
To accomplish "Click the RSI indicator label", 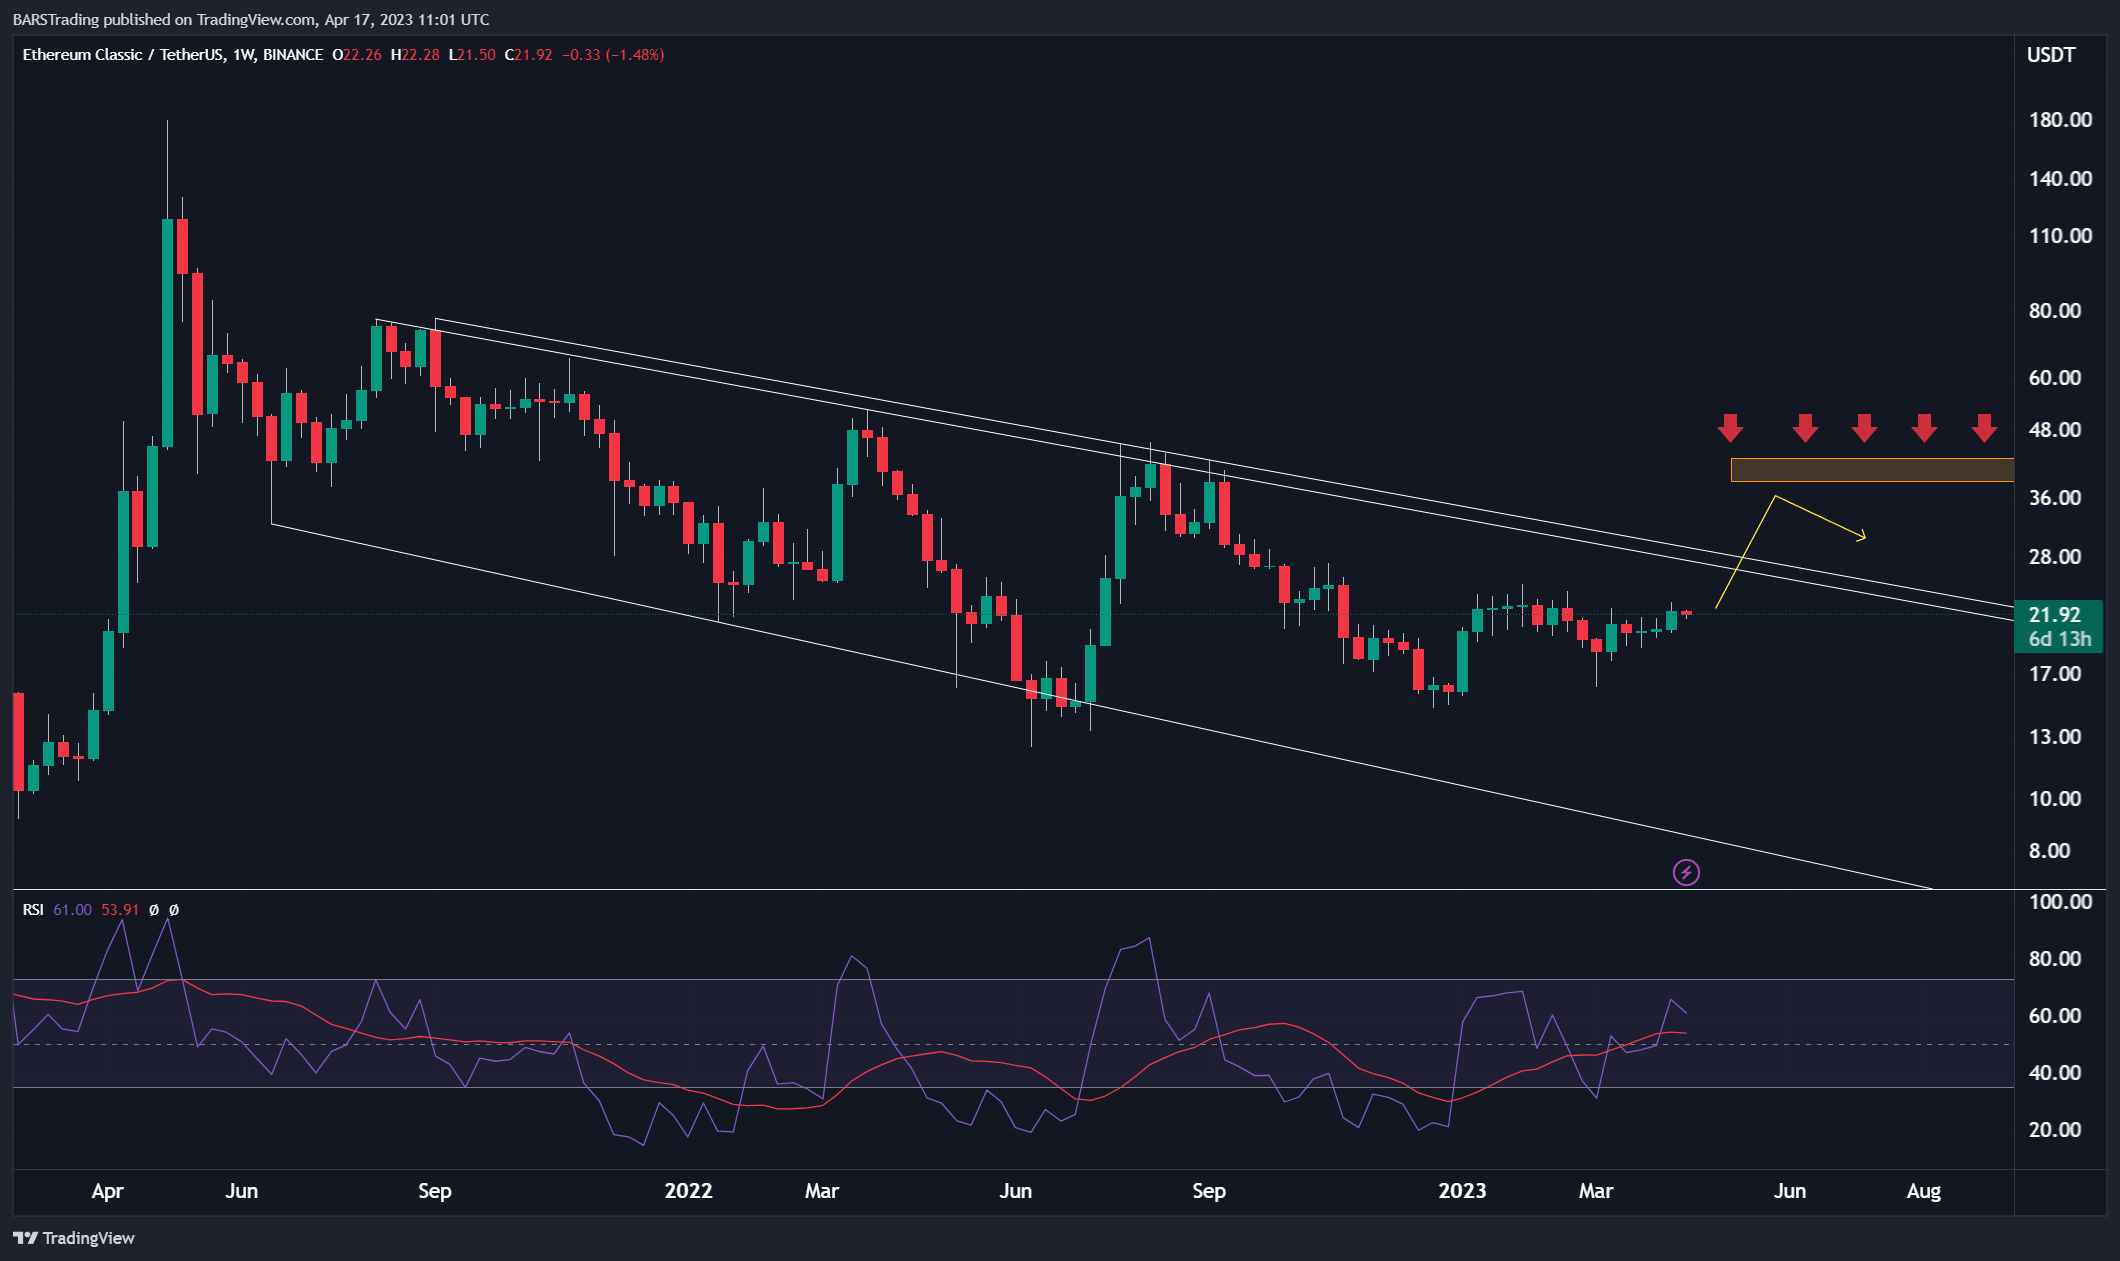I will tap(33, 910).
